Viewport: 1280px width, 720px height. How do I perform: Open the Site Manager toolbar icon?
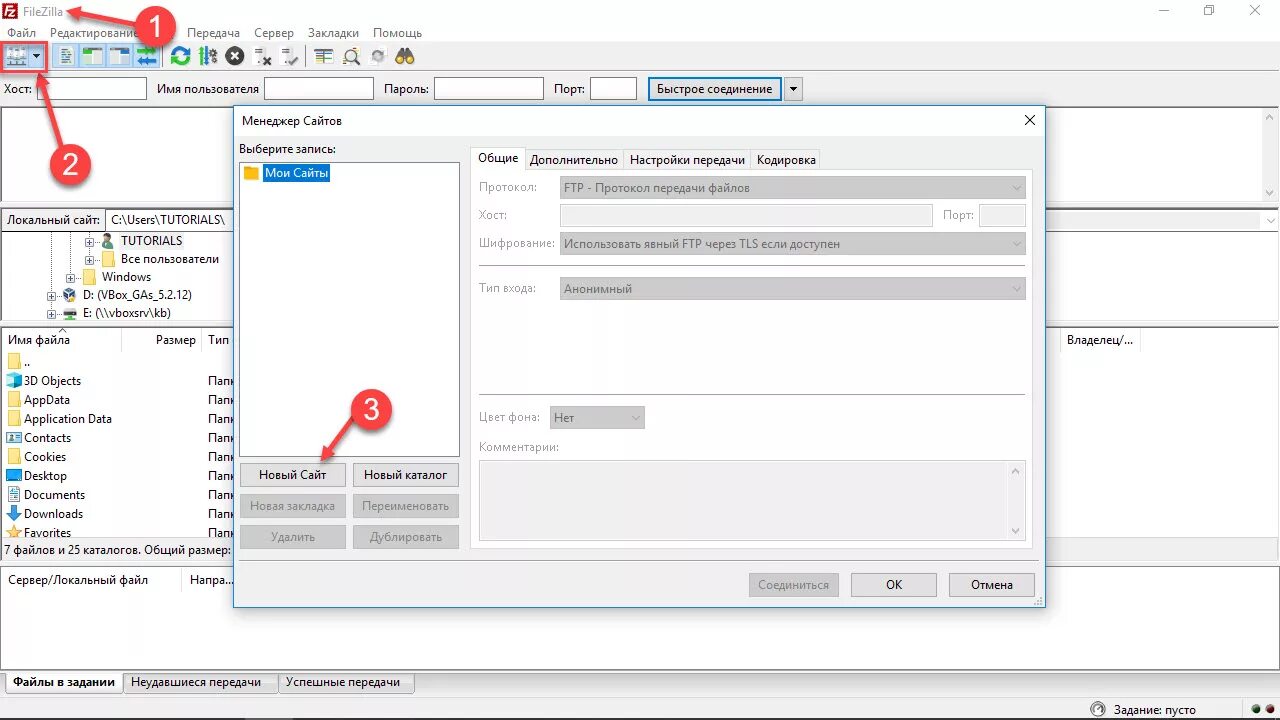16,57
